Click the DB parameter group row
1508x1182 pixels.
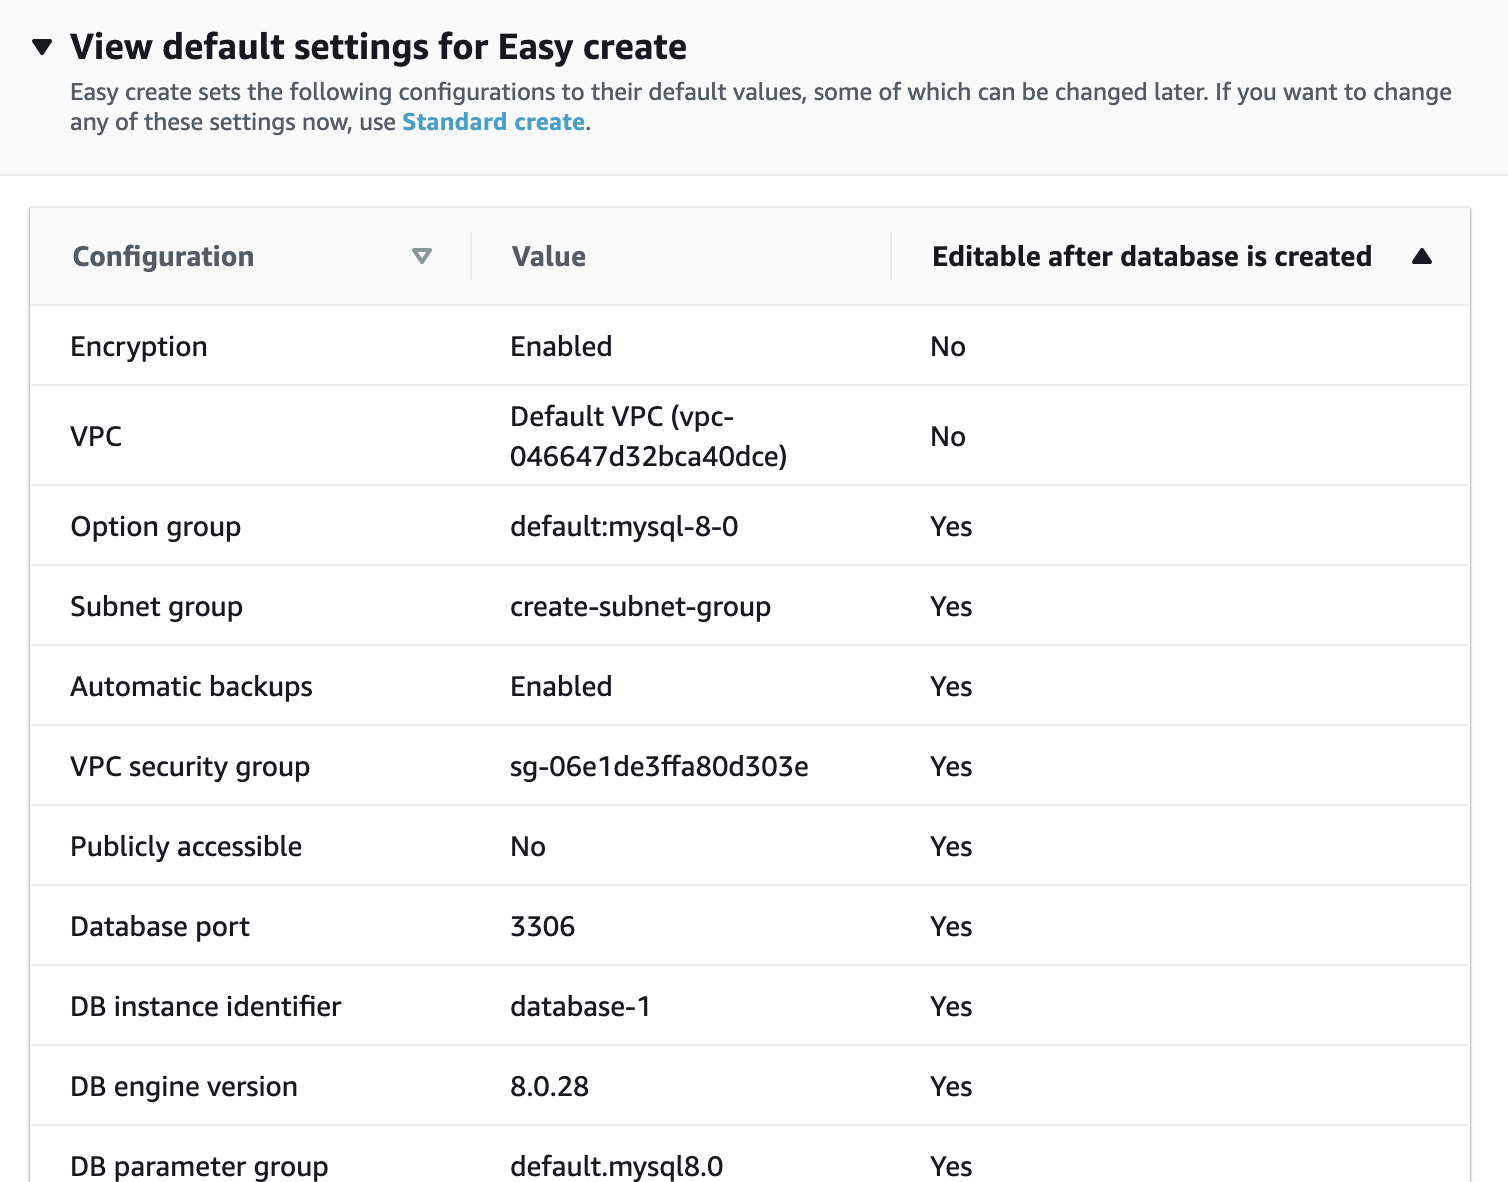point(199,1165)
